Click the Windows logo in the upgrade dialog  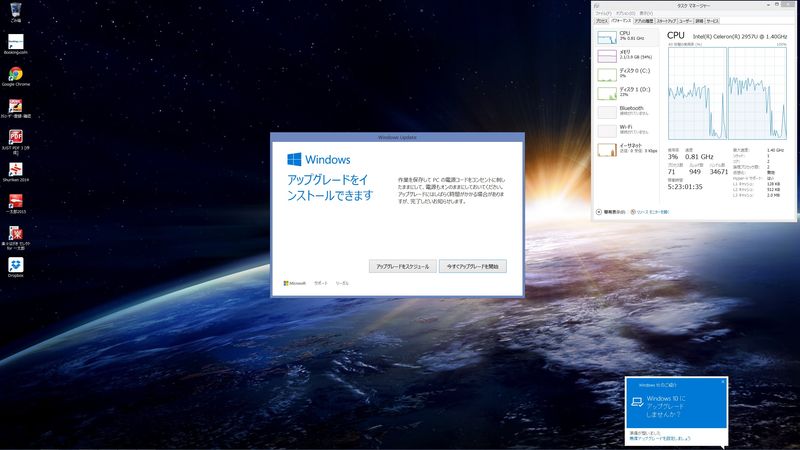[294, 159]
